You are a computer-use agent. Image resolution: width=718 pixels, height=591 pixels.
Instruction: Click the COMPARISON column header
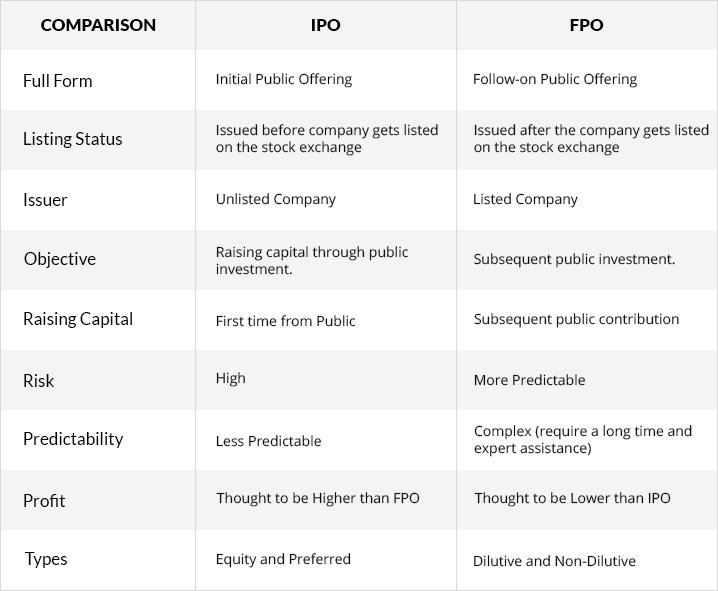[x=98, y=25]
